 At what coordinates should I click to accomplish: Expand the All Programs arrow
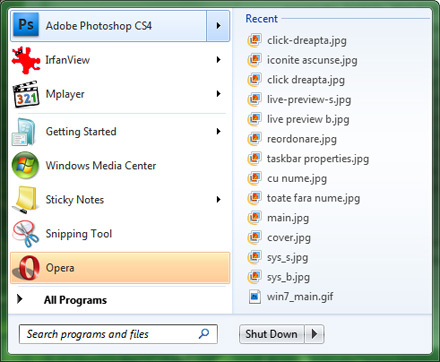[20, 299]
